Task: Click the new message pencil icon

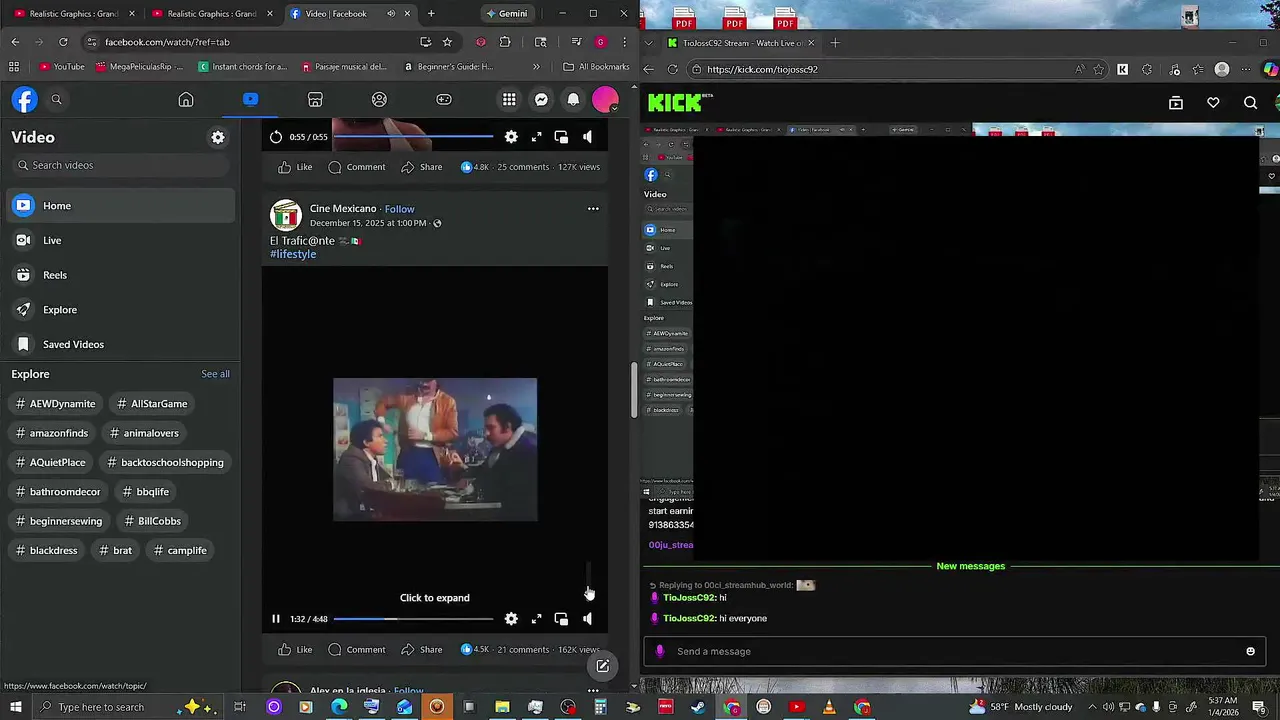Action: tap(603, 666)
